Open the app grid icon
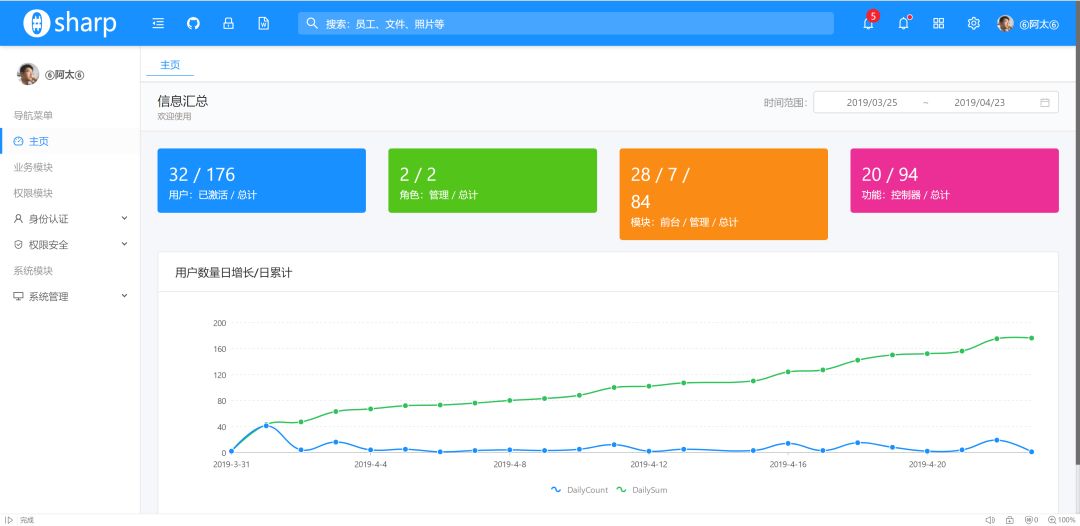 [938, 23]
